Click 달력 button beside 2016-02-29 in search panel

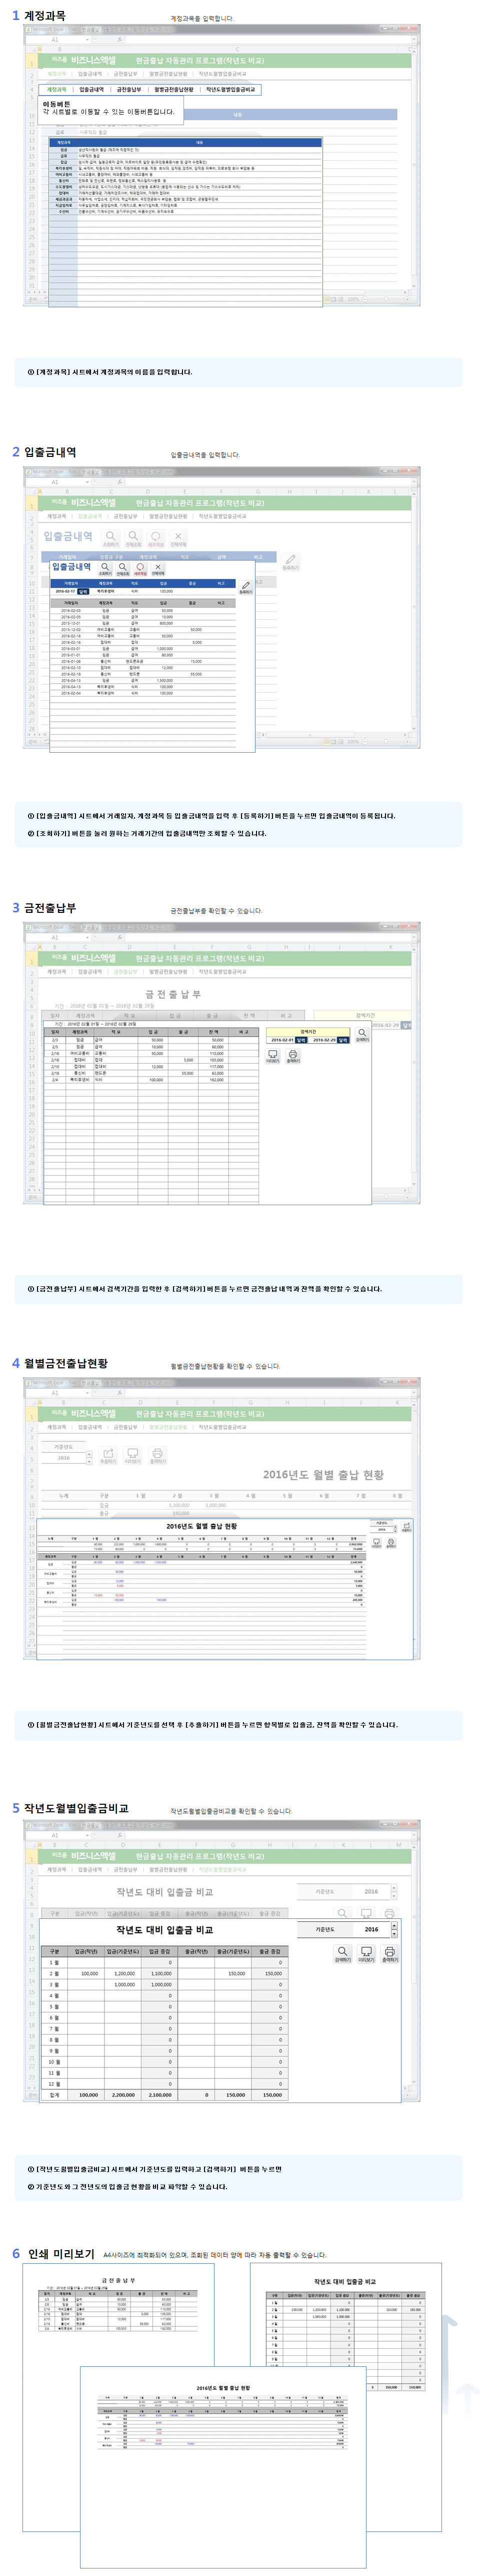342,1039
